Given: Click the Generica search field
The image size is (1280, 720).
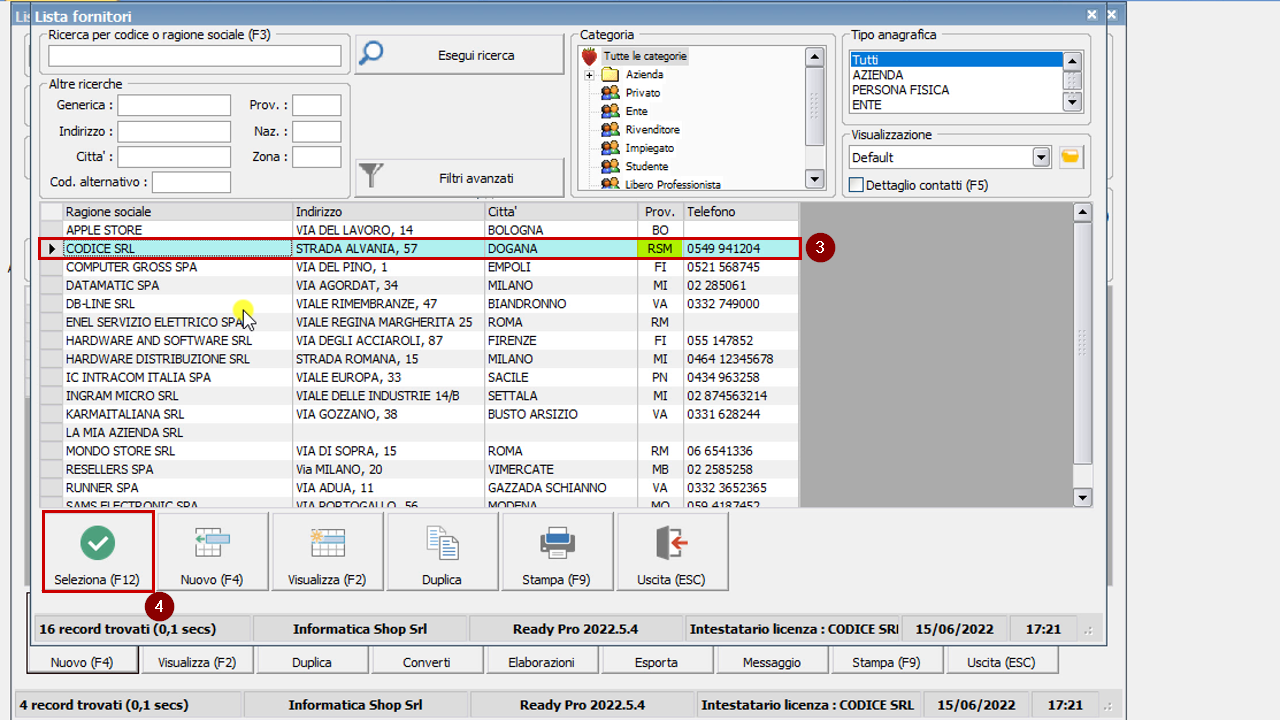Looking at the screenshot, I should tap(174, 105).
